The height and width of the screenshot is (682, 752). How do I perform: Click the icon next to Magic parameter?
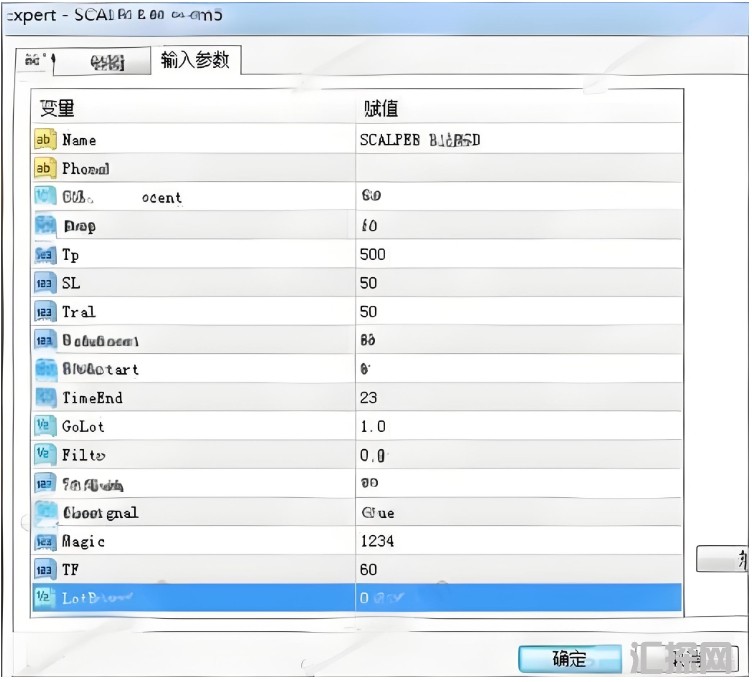[45, 541]
